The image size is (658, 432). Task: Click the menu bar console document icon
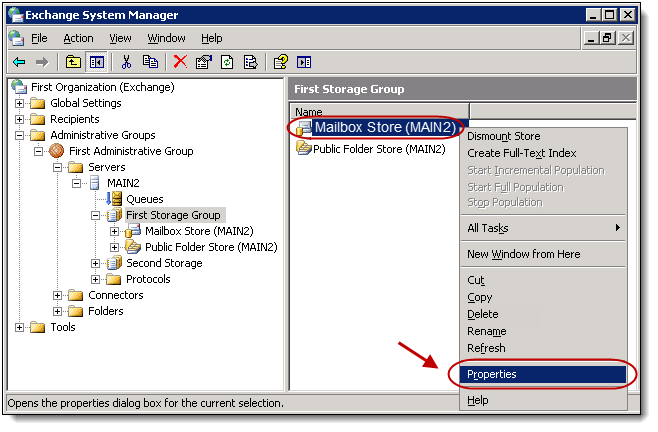[x=17, y=38]
